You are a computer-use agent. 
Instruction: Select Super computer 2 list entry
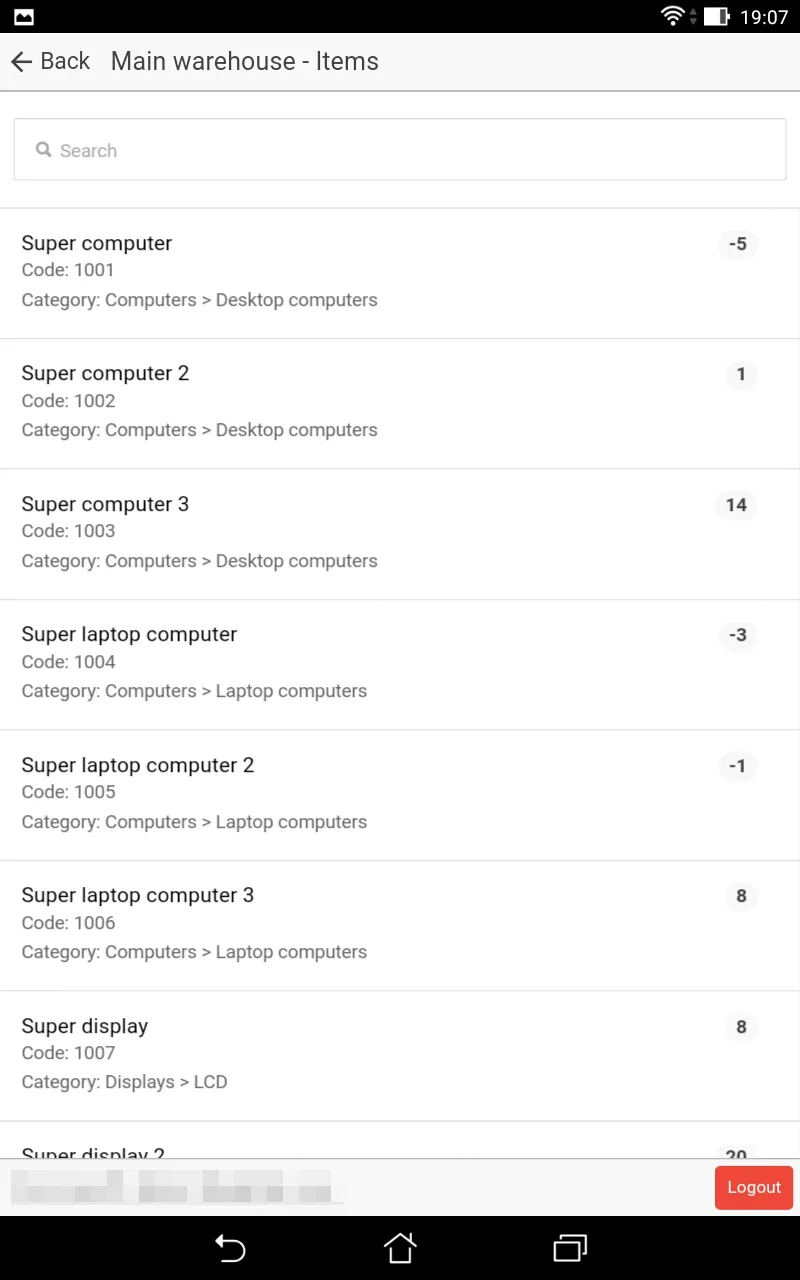point(300,402)
